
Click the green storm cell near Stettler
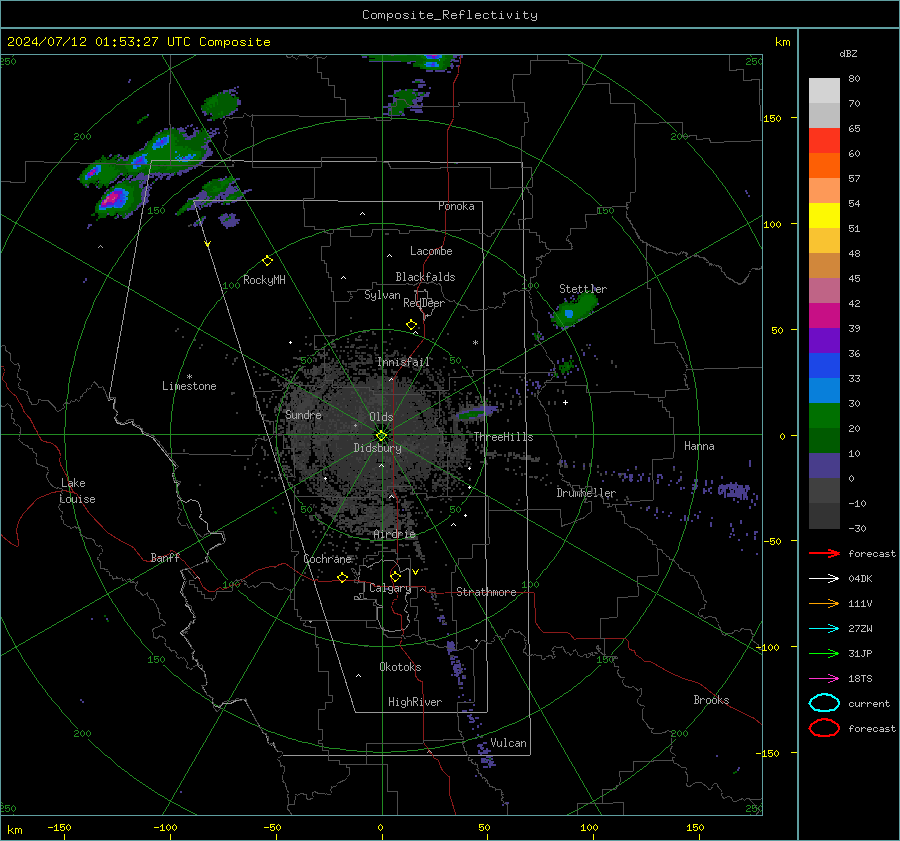[x=574, y=311]
